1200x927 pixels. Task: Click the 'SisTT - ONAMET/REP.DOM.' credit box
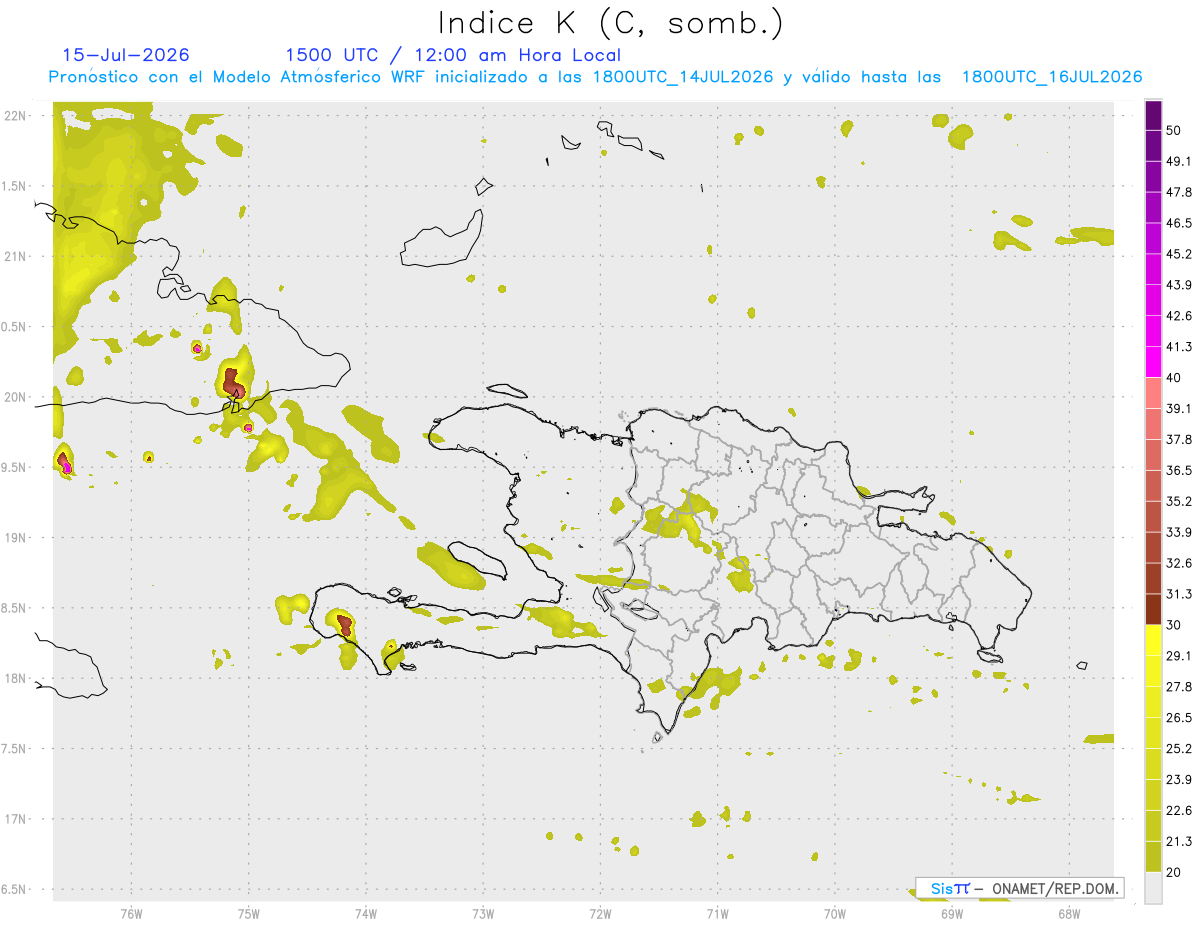tap(1020, 888)
